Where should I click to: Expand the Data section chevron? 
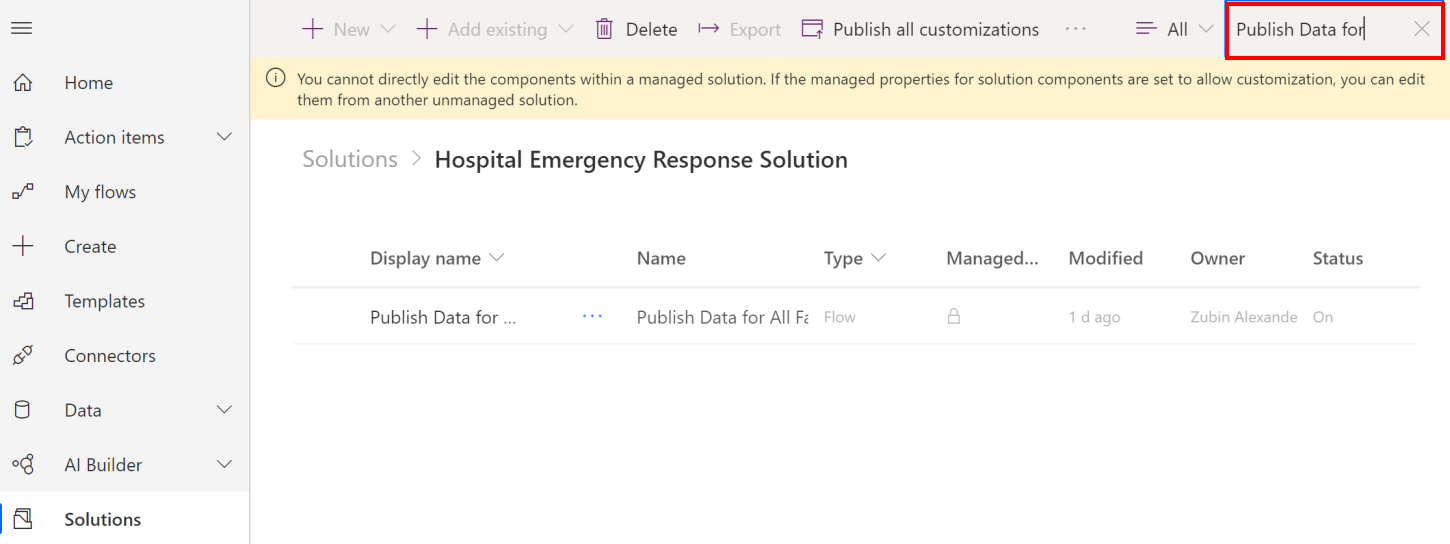tap(224, 410)
